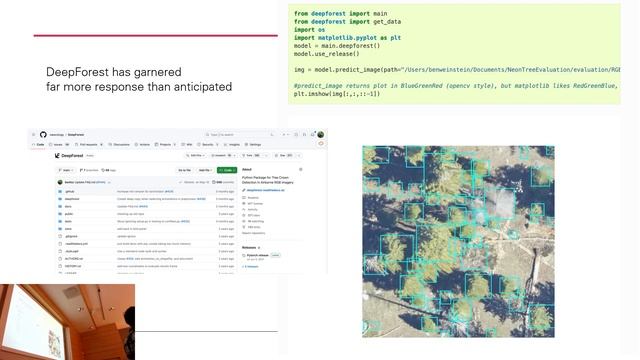Screen dimensions: 640x360
Task: Open the Projects tab
Action: 165,144
